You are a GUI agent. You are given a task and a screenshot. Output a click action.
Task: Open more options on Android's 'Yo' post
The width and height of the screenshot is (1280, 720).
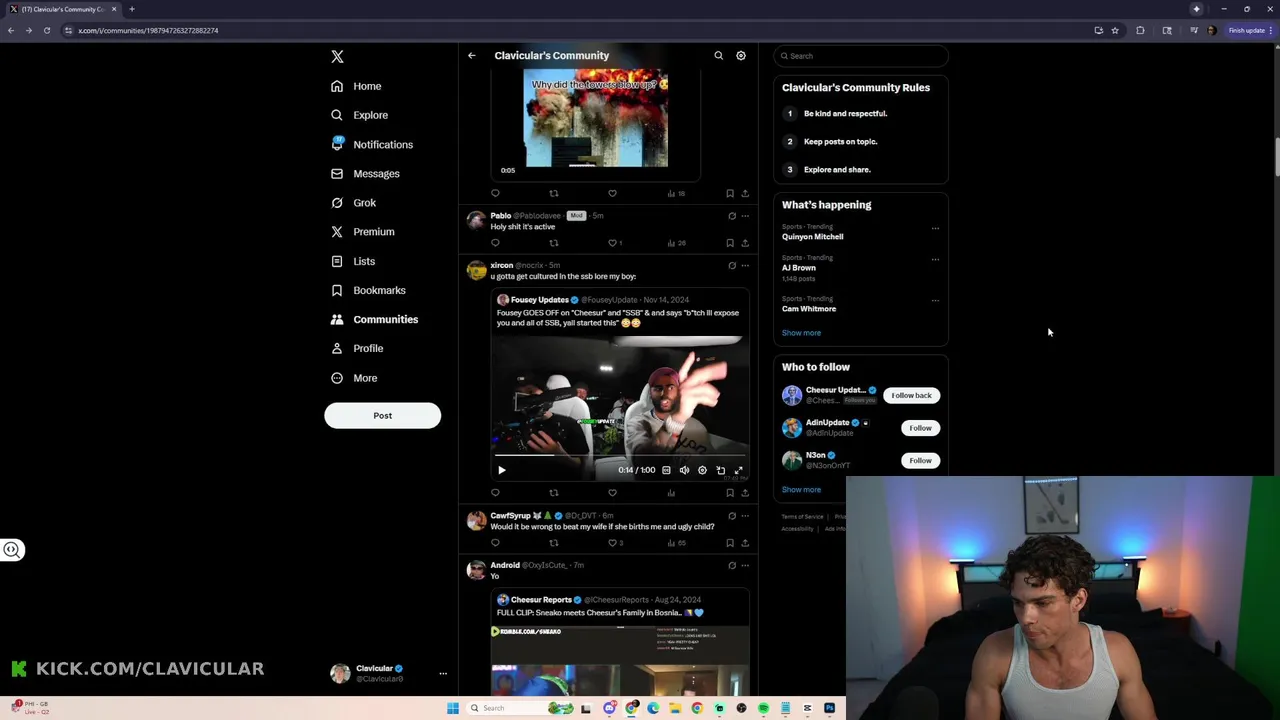pyautogui.click(x=745, y=566)
